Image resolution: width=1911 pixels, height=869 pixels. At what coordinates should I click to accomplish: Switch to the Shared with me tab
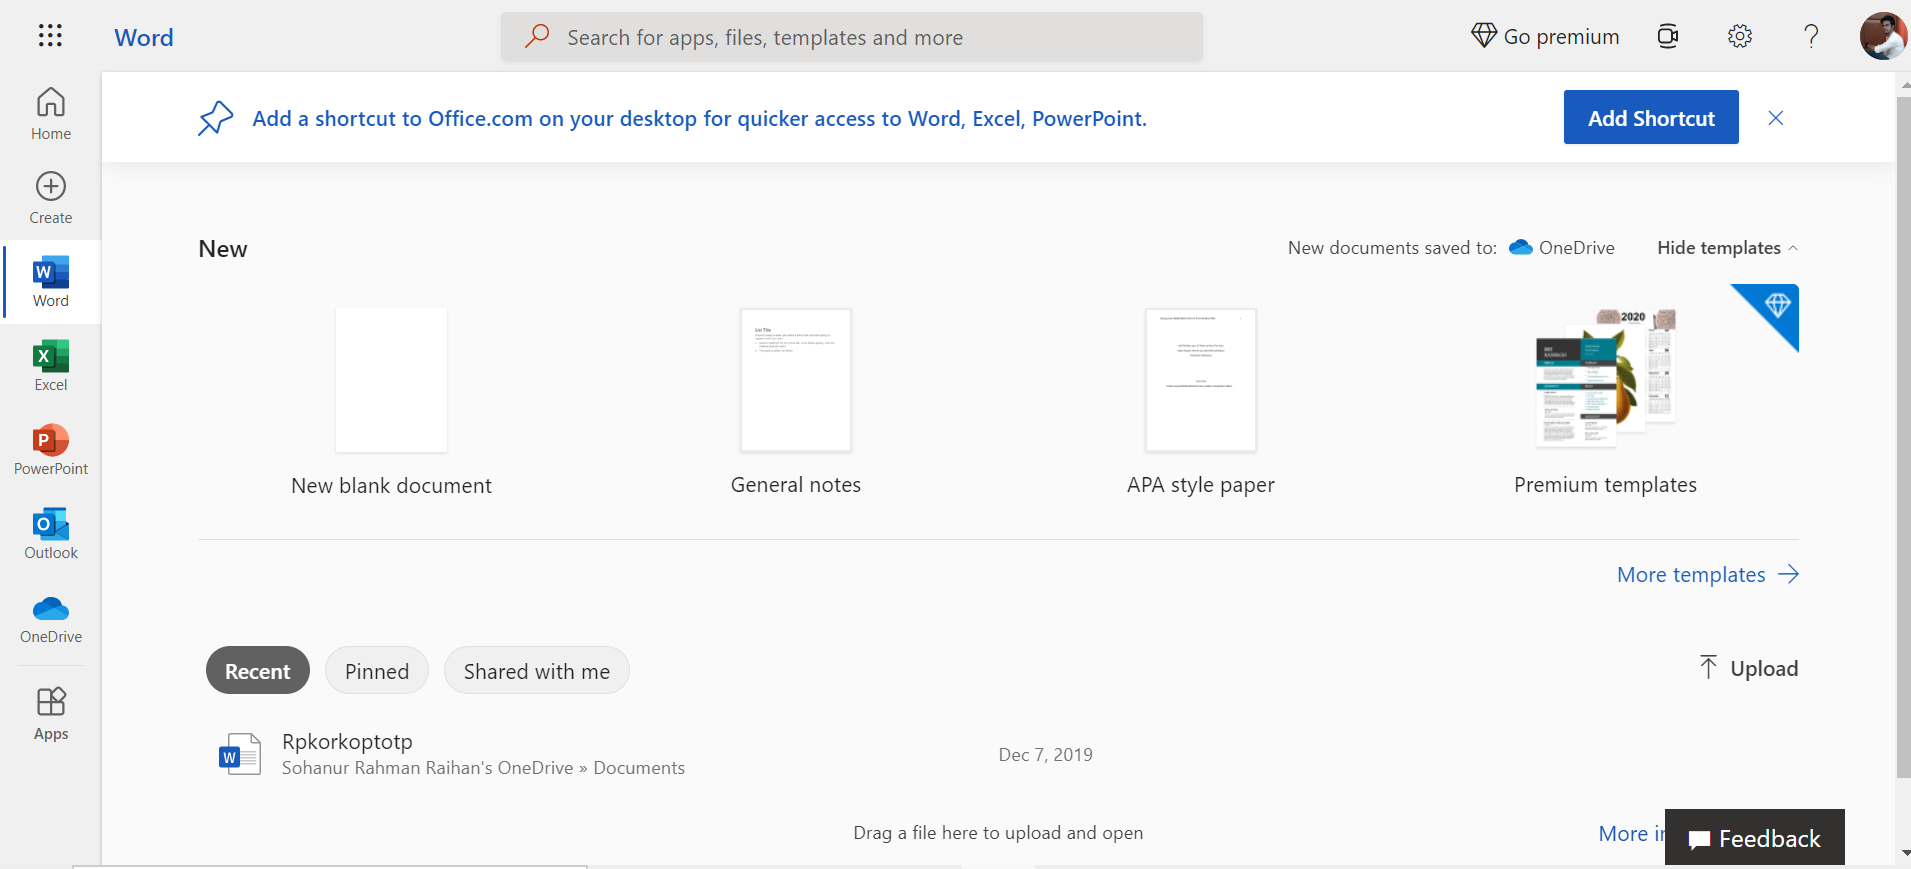pyautogui.click(x=536, y=671)
